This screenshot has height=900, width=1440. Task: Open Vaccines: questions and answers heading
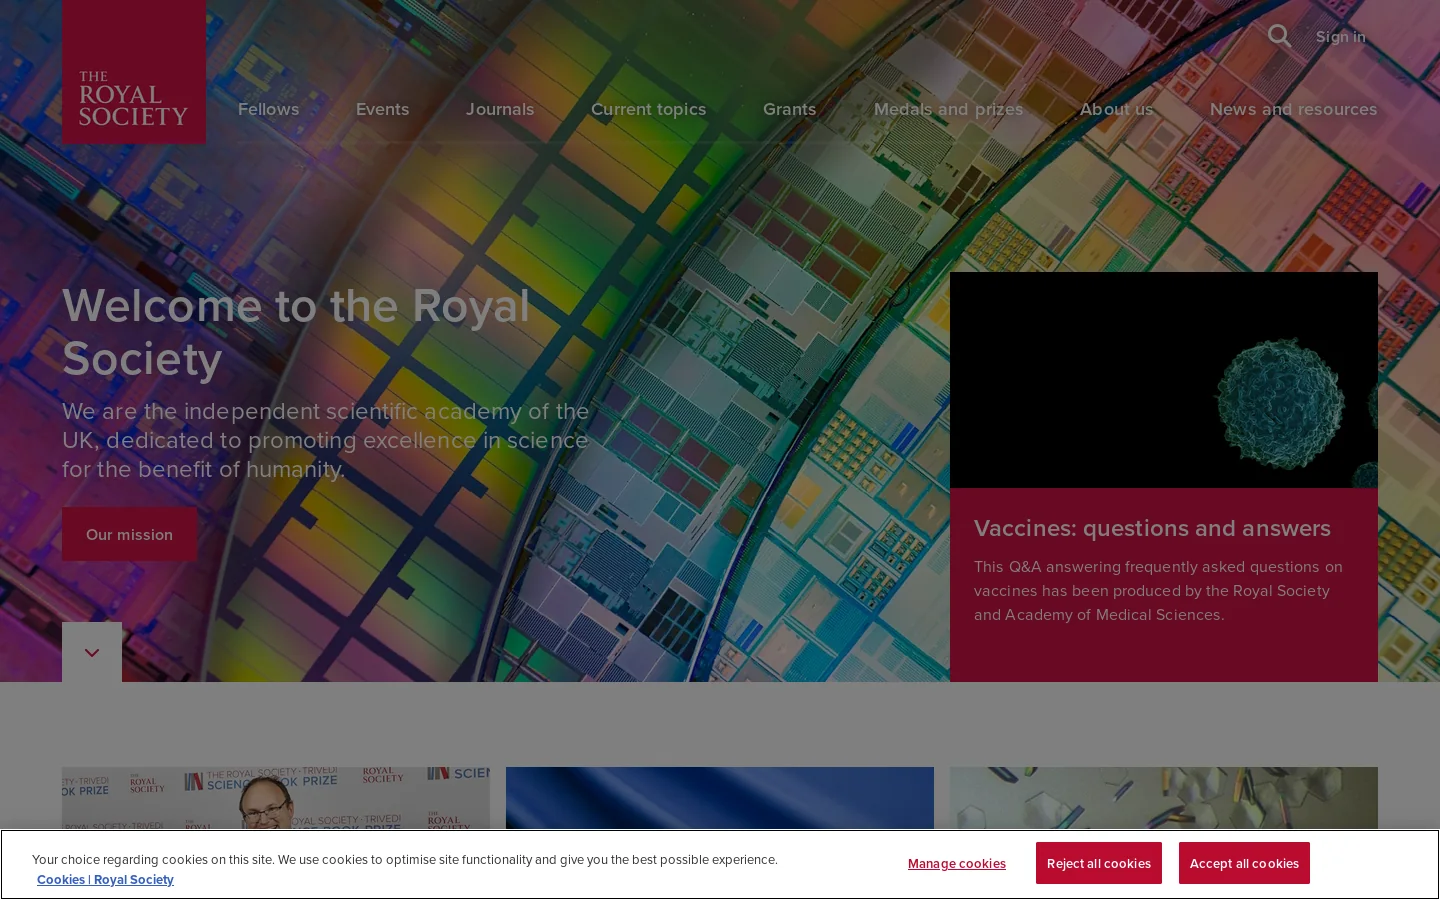point(1152,528)
